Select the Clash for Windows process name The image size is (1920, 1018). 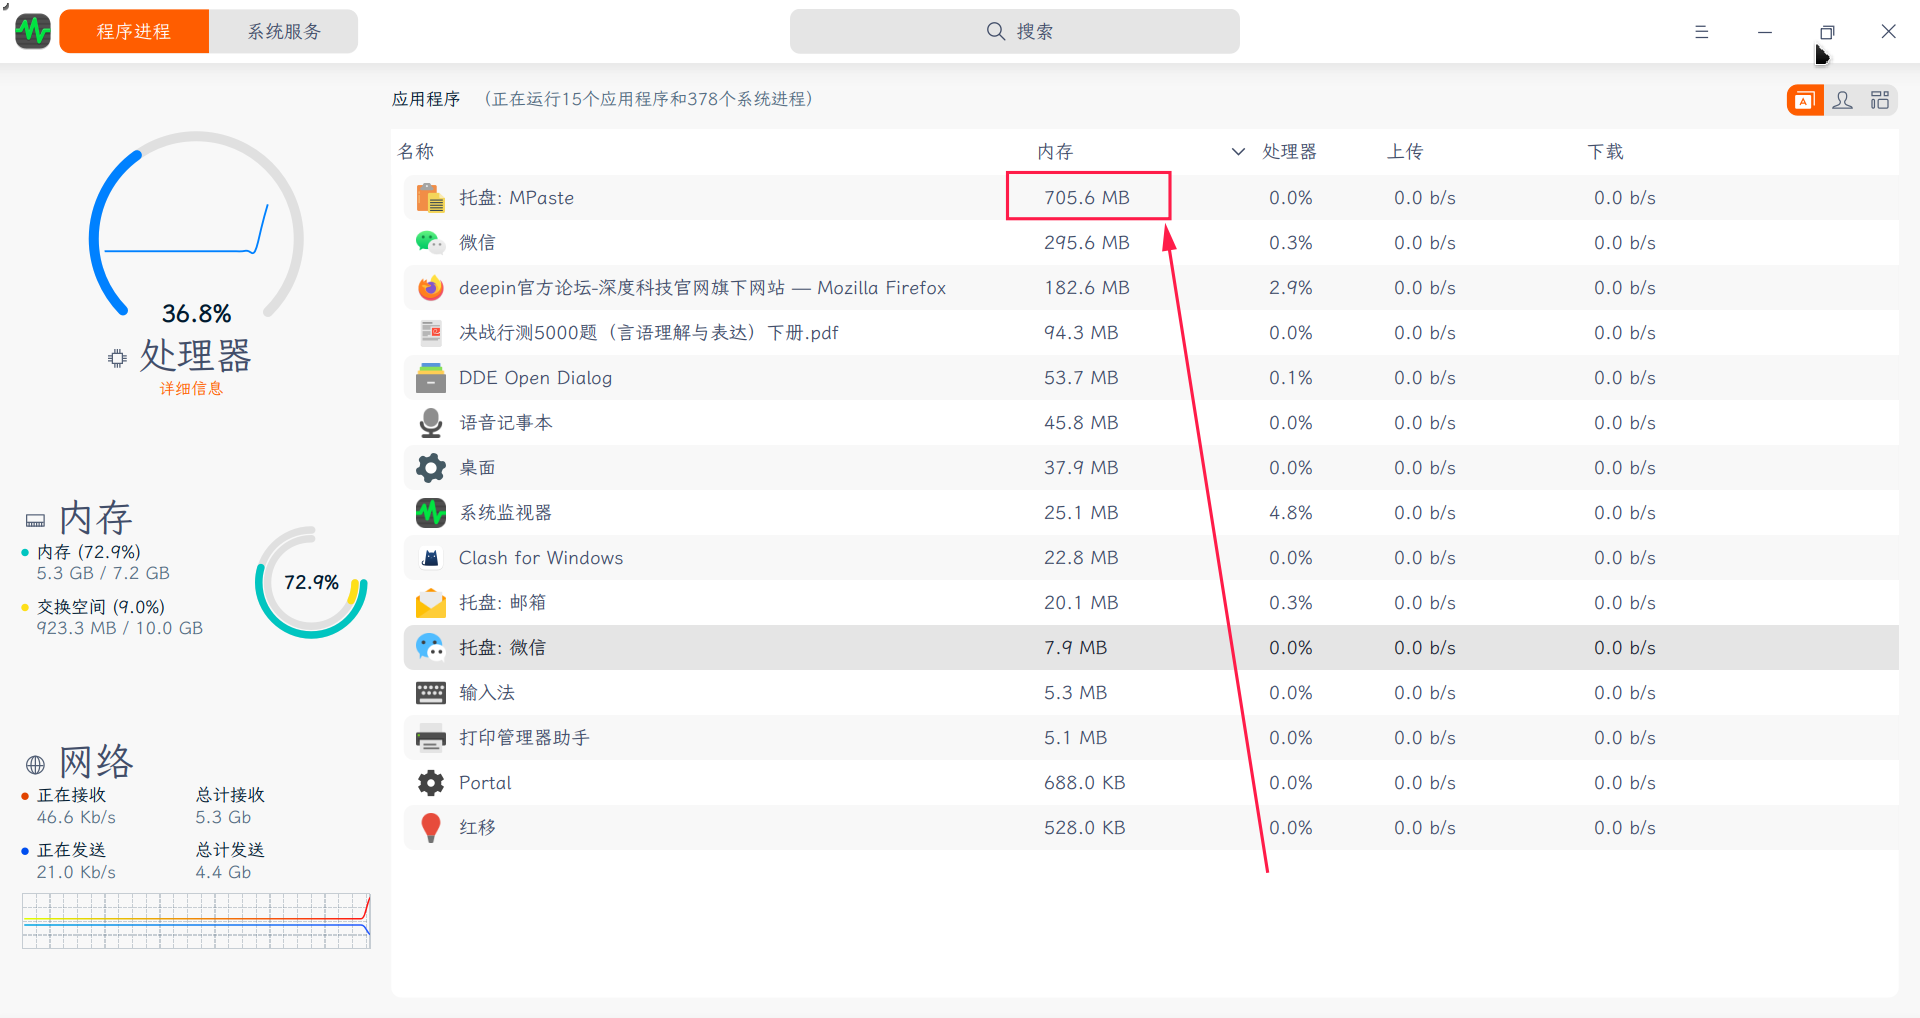[x=541, y=558]
